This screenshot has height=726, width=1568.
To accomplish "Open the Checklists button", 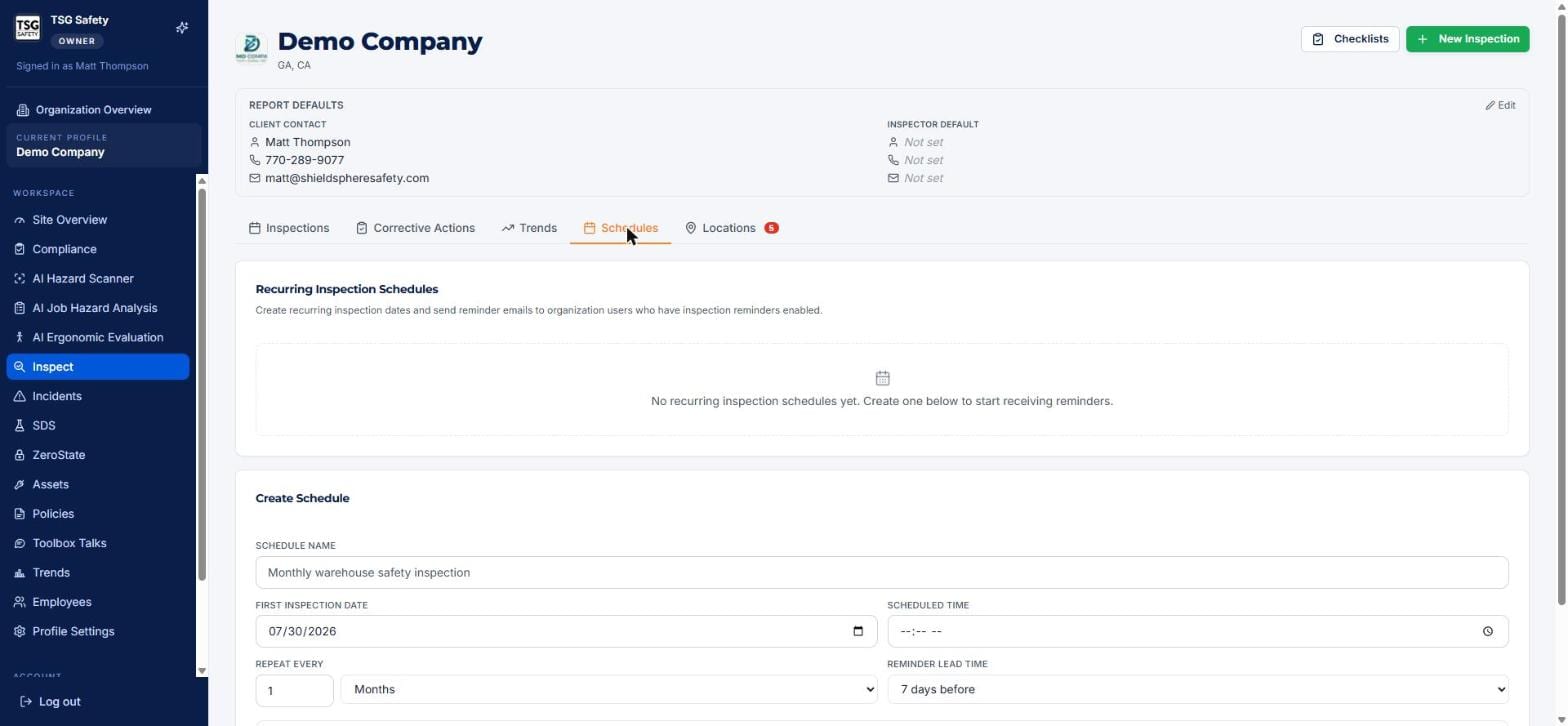I will pyautogui.click(x=1350, y=39).
